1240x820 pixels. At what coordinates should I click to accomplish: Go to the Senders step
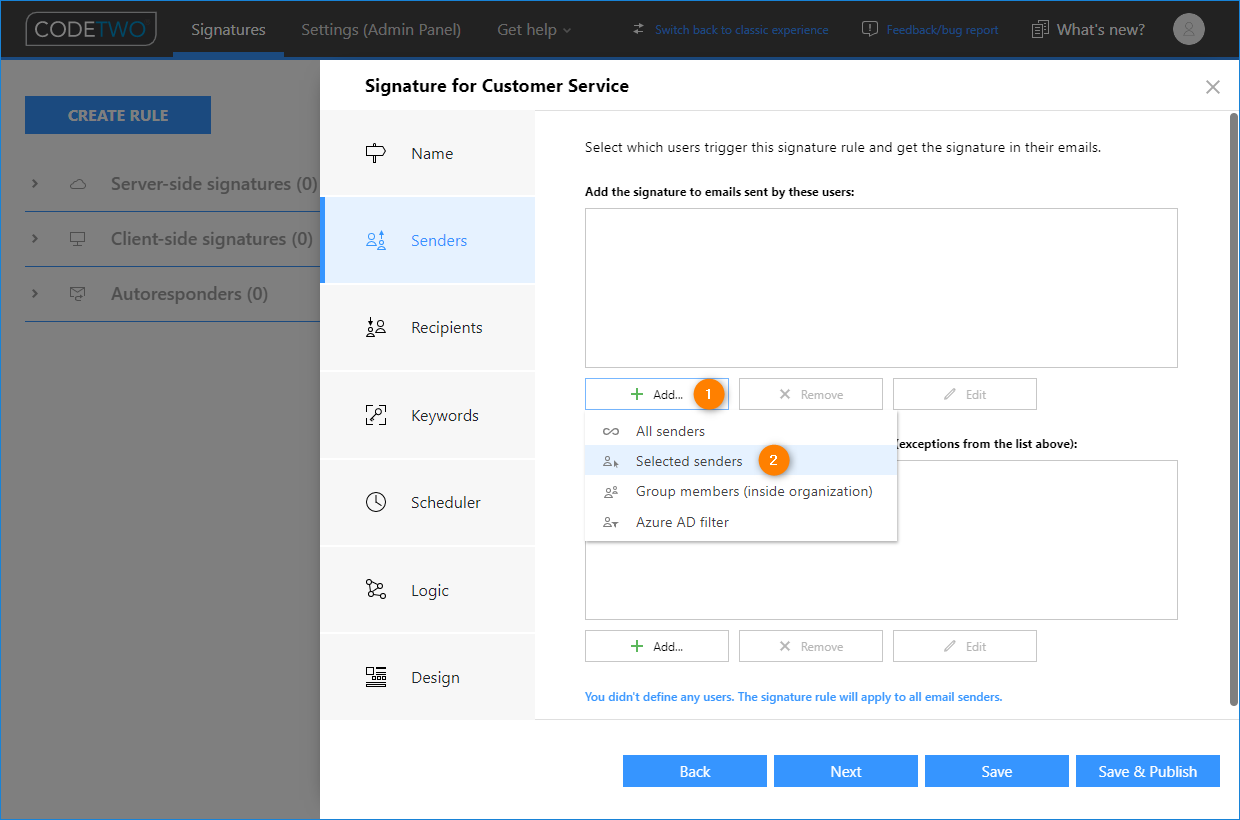[428, 240]
